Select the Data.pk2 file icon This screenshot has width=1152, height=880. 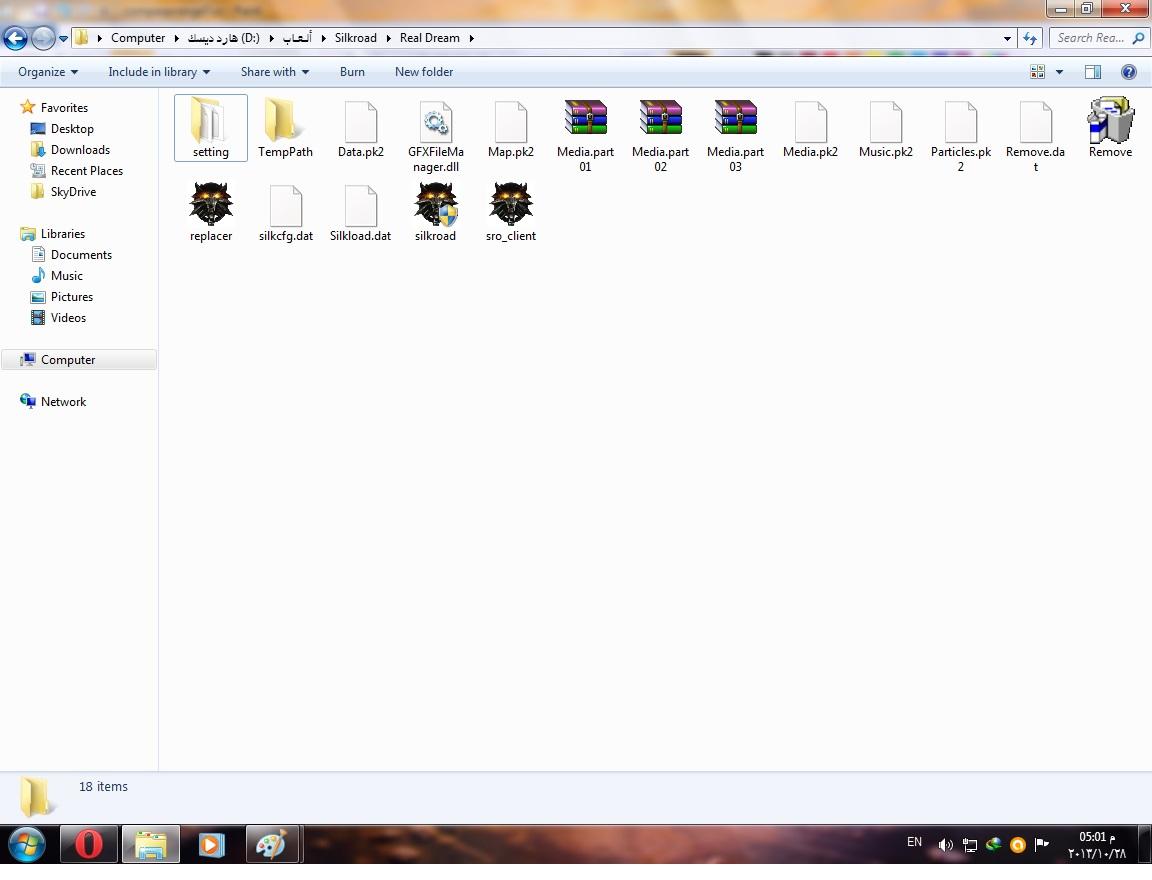[361, 121]
